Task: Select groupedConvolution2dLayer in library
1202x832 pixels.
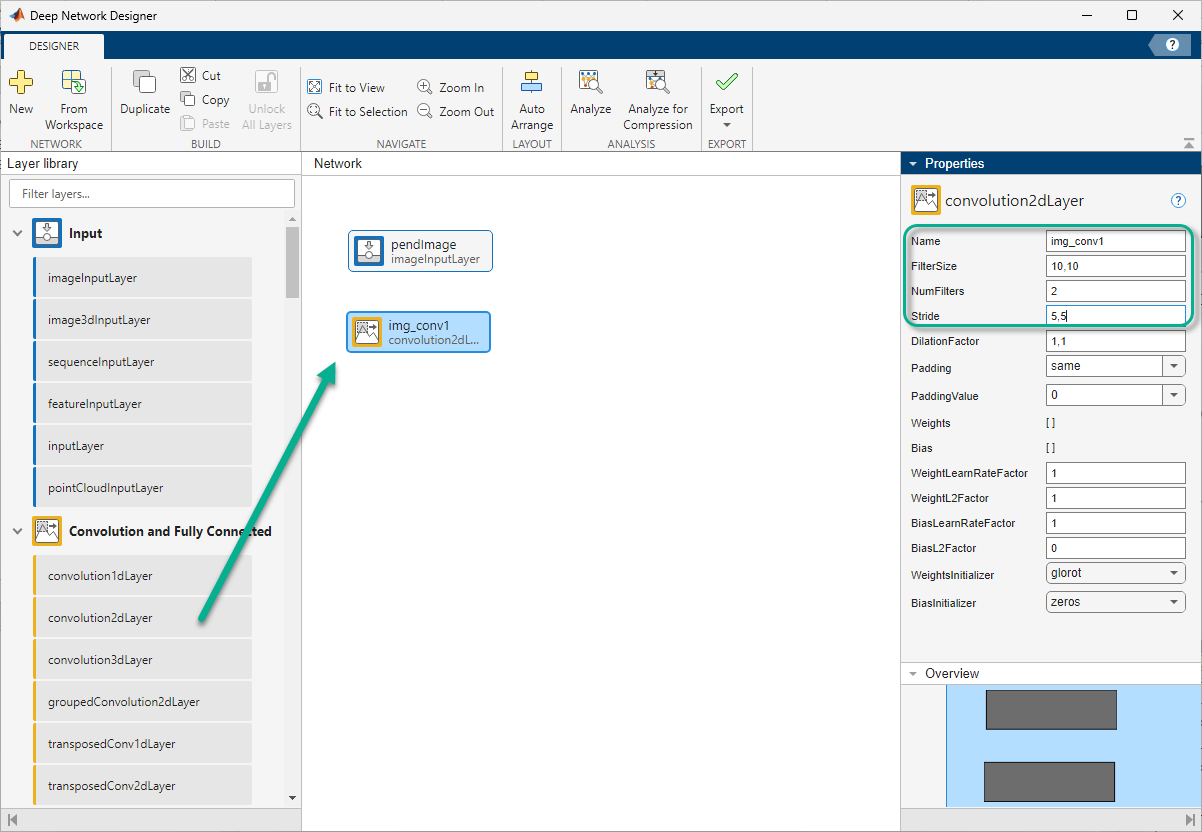Action: pos(142,702)
